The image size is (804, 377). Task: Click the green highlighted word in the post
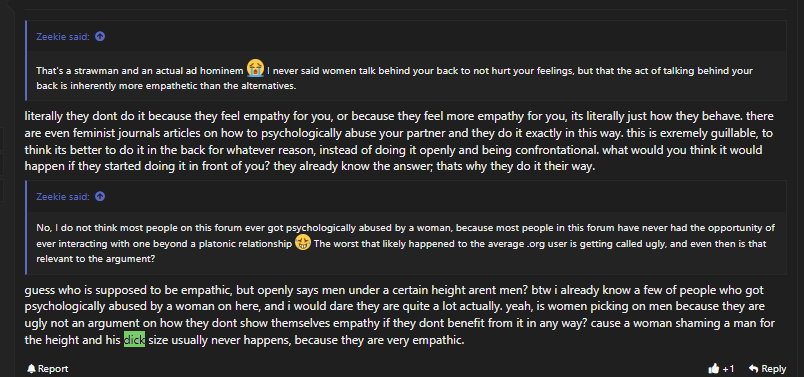coord(134,340)
